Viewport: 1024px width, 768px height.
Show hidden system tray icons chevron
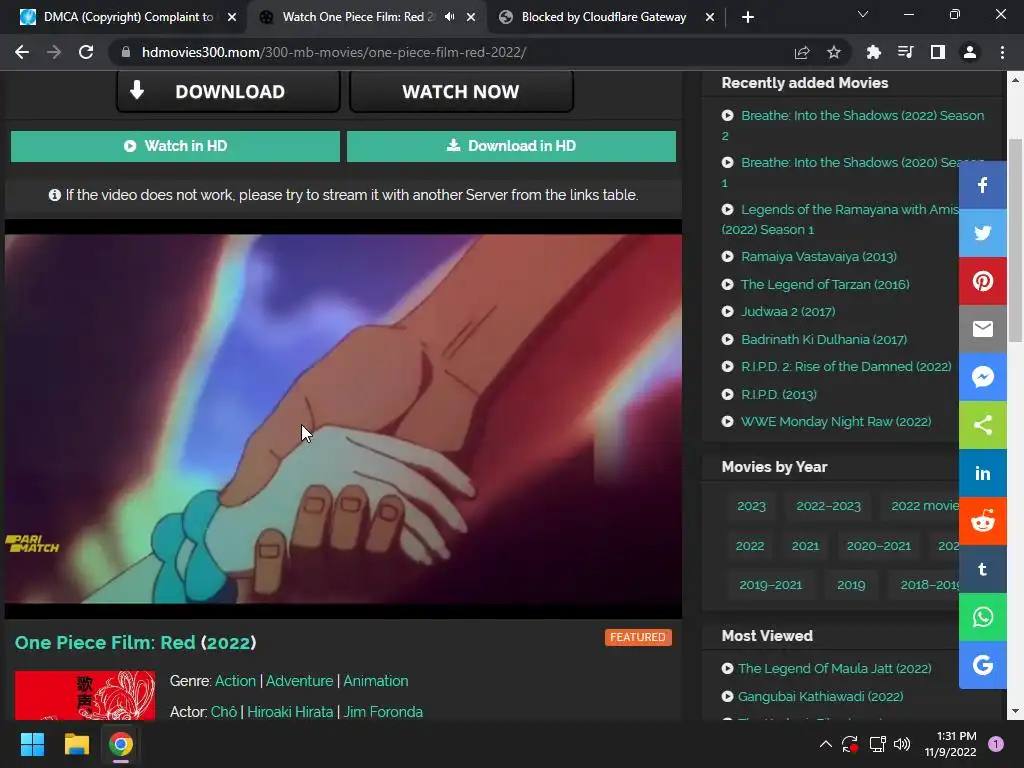click(x=825, y=744)
